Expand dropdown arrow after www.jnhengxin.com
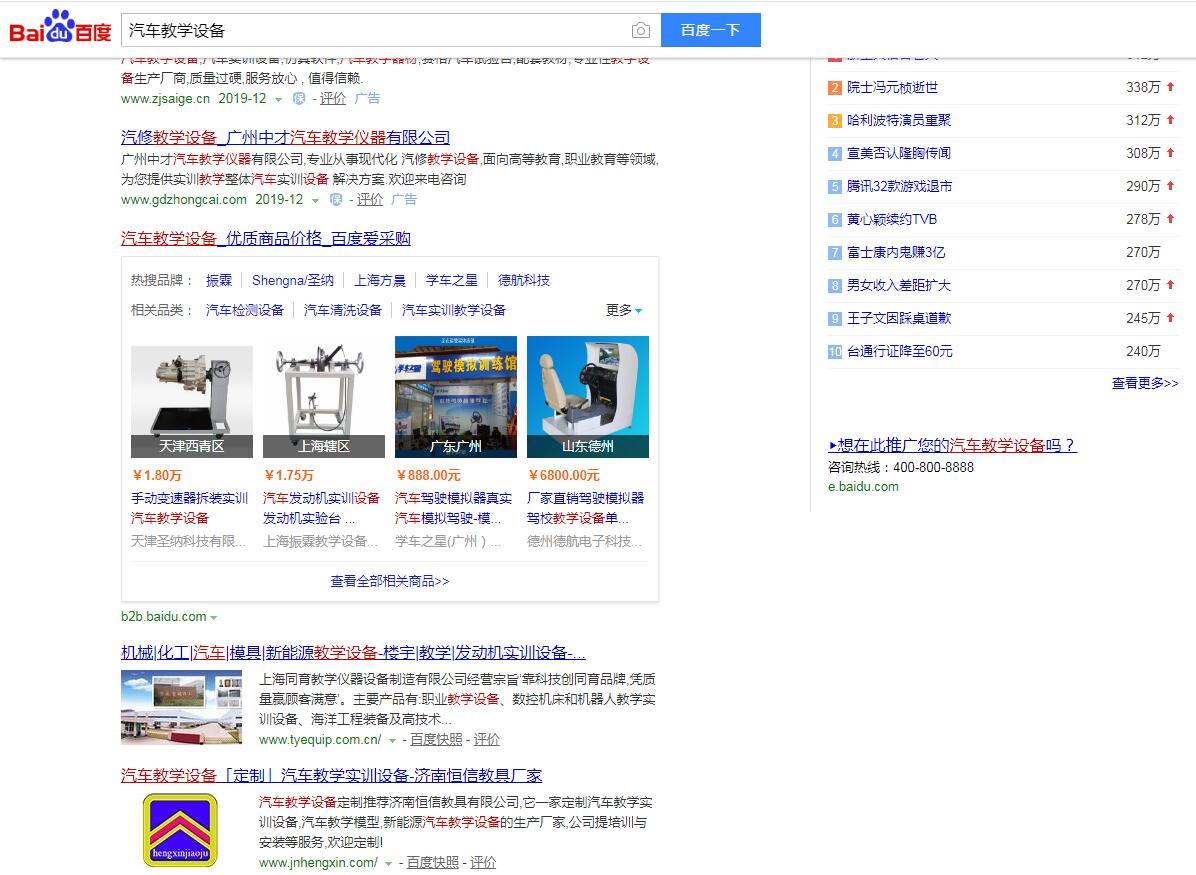The image size is (1196, 875). point(388,864)
